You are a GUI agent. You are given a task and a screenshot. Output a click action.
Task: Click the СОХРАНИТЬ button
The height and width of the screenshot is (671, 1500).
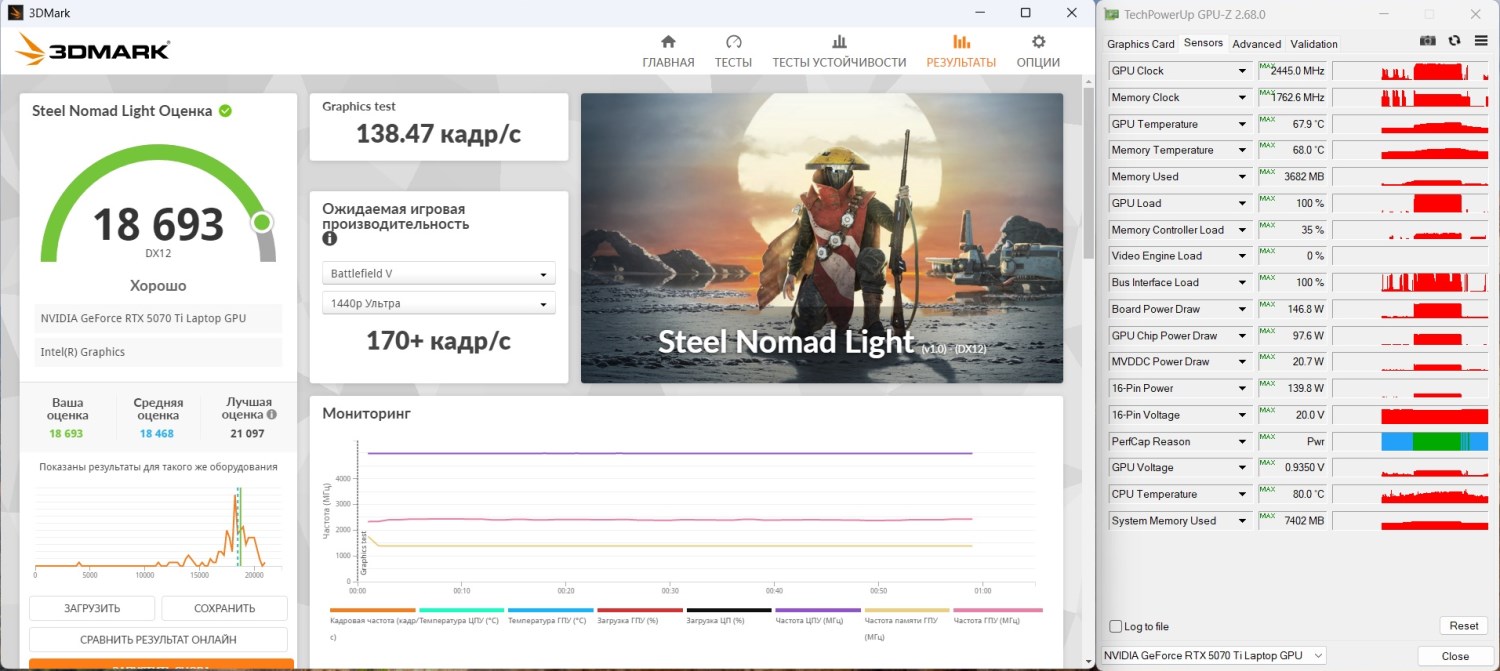(224, 608)
